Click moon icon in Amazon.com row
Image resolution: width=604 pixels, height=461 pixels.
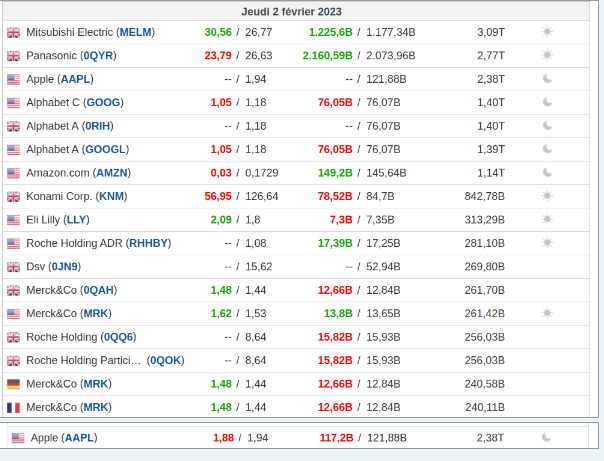[547, 173]
